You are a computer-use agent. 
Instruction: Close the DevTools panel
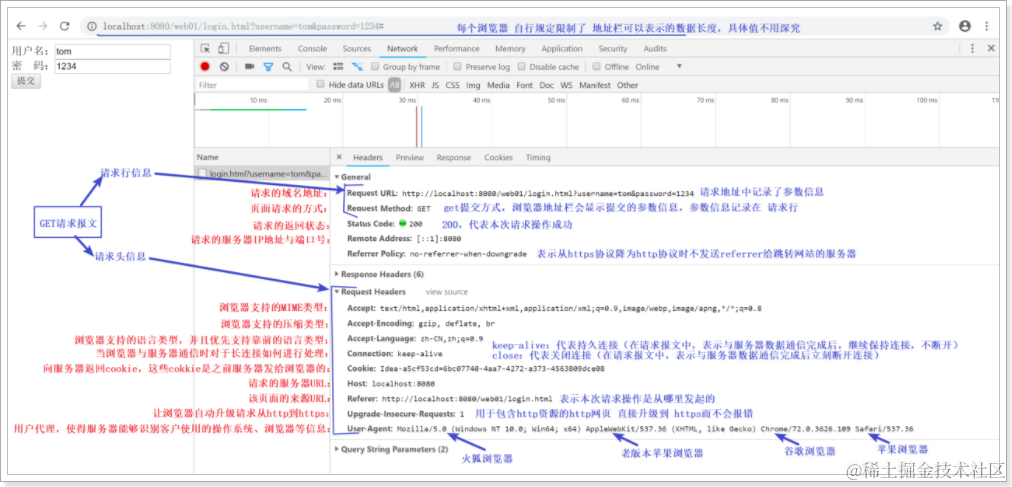(991, 48)
